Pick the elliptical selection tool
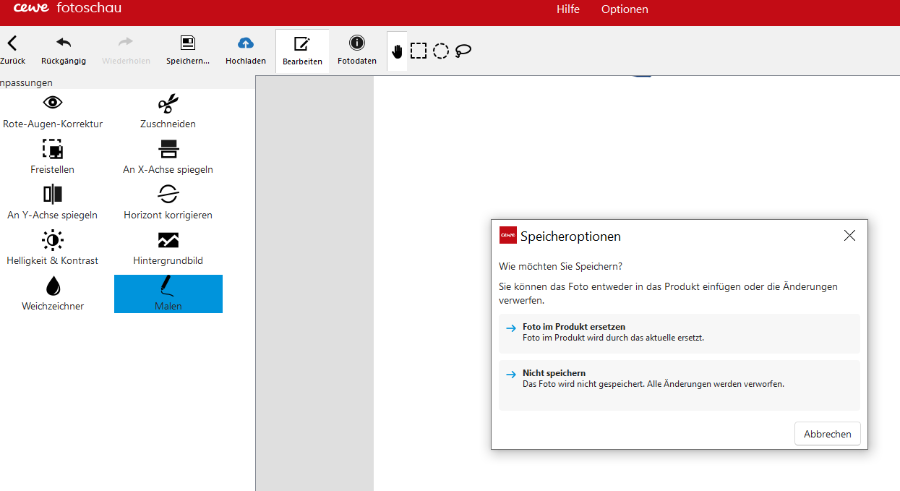Screen dimensions: 900x491 click(440, 51)
